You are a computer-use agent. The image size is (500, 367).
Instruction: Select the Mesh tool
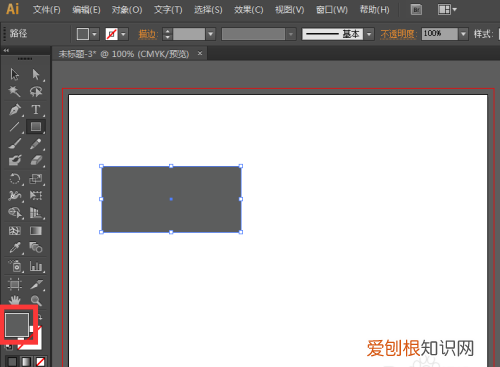(x=15, y=231)
